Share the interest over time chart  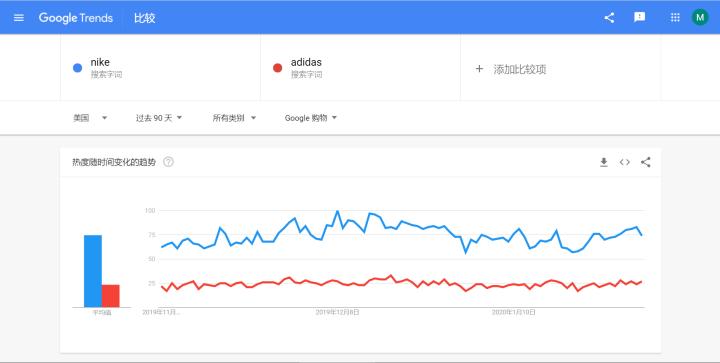646,162
